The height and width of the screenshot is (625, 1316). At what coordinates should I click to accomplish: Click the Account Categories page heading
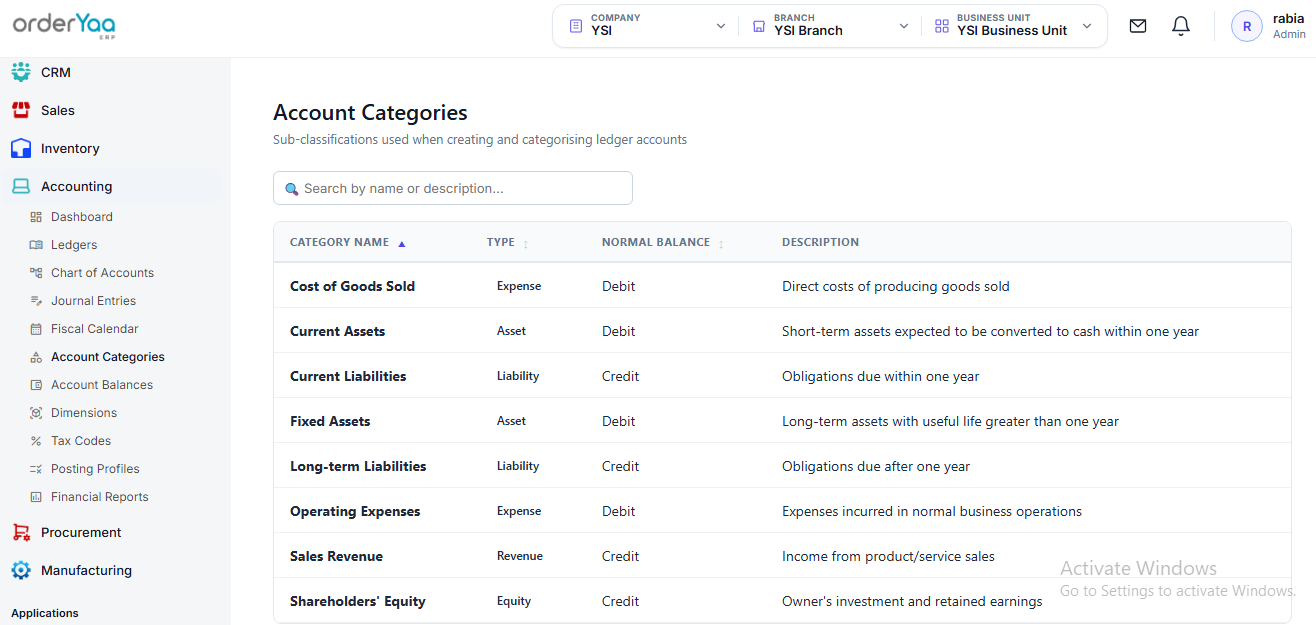point(370,112)
